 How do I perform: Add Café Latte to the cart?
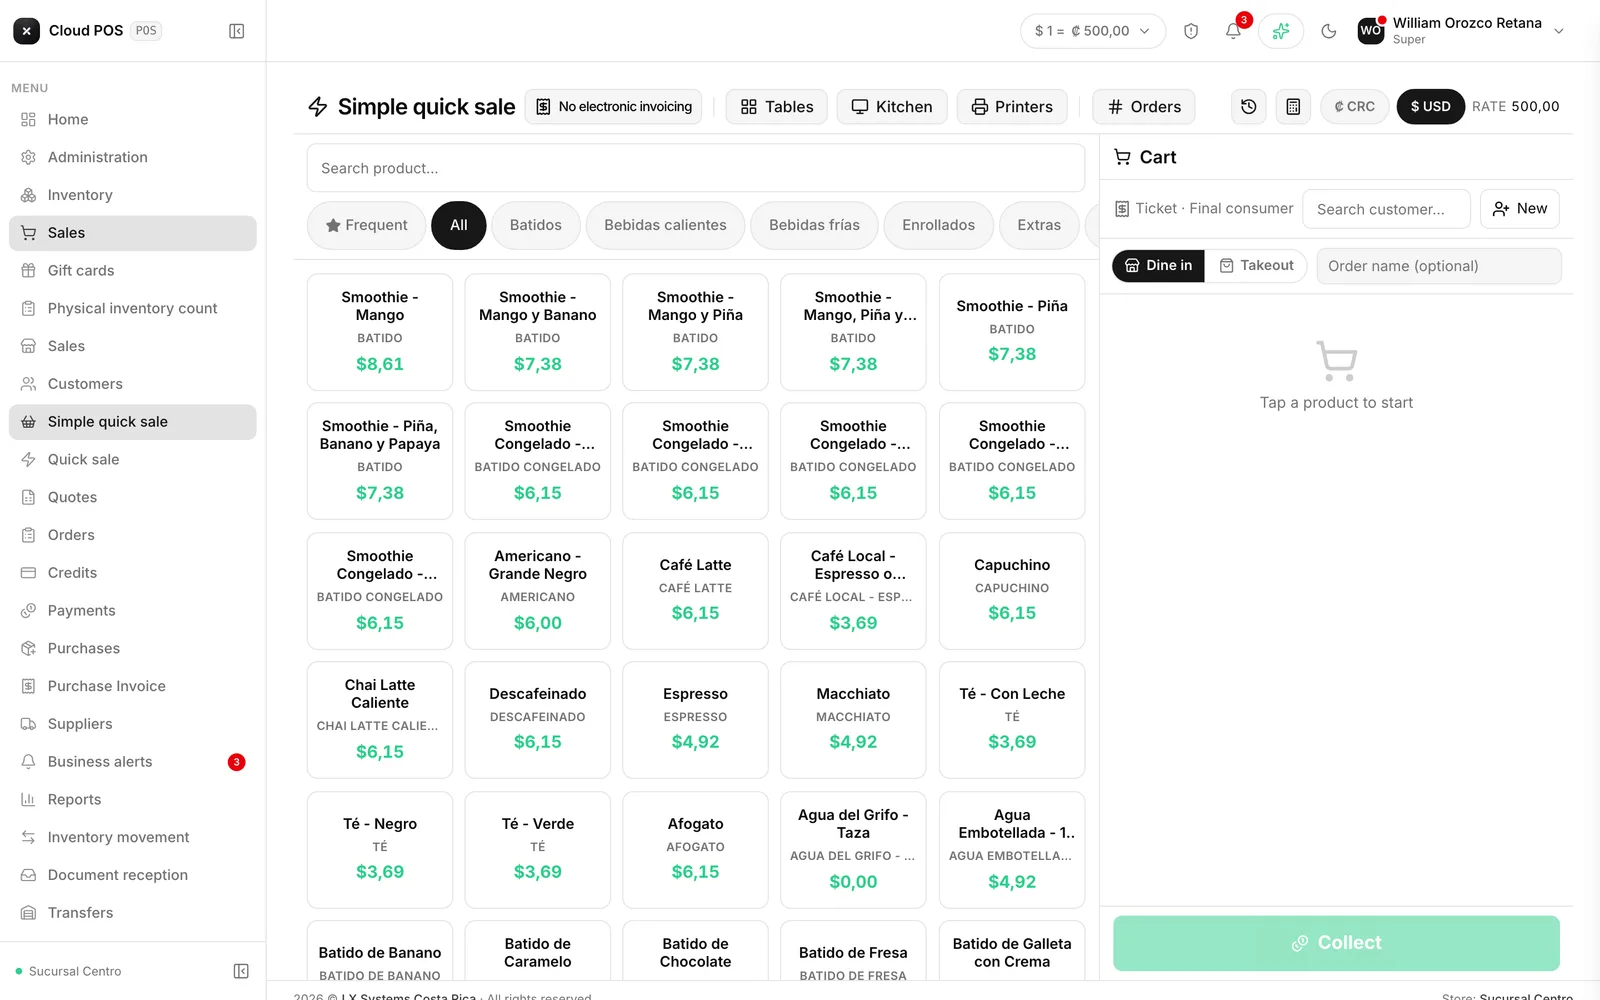pos(695,591)
